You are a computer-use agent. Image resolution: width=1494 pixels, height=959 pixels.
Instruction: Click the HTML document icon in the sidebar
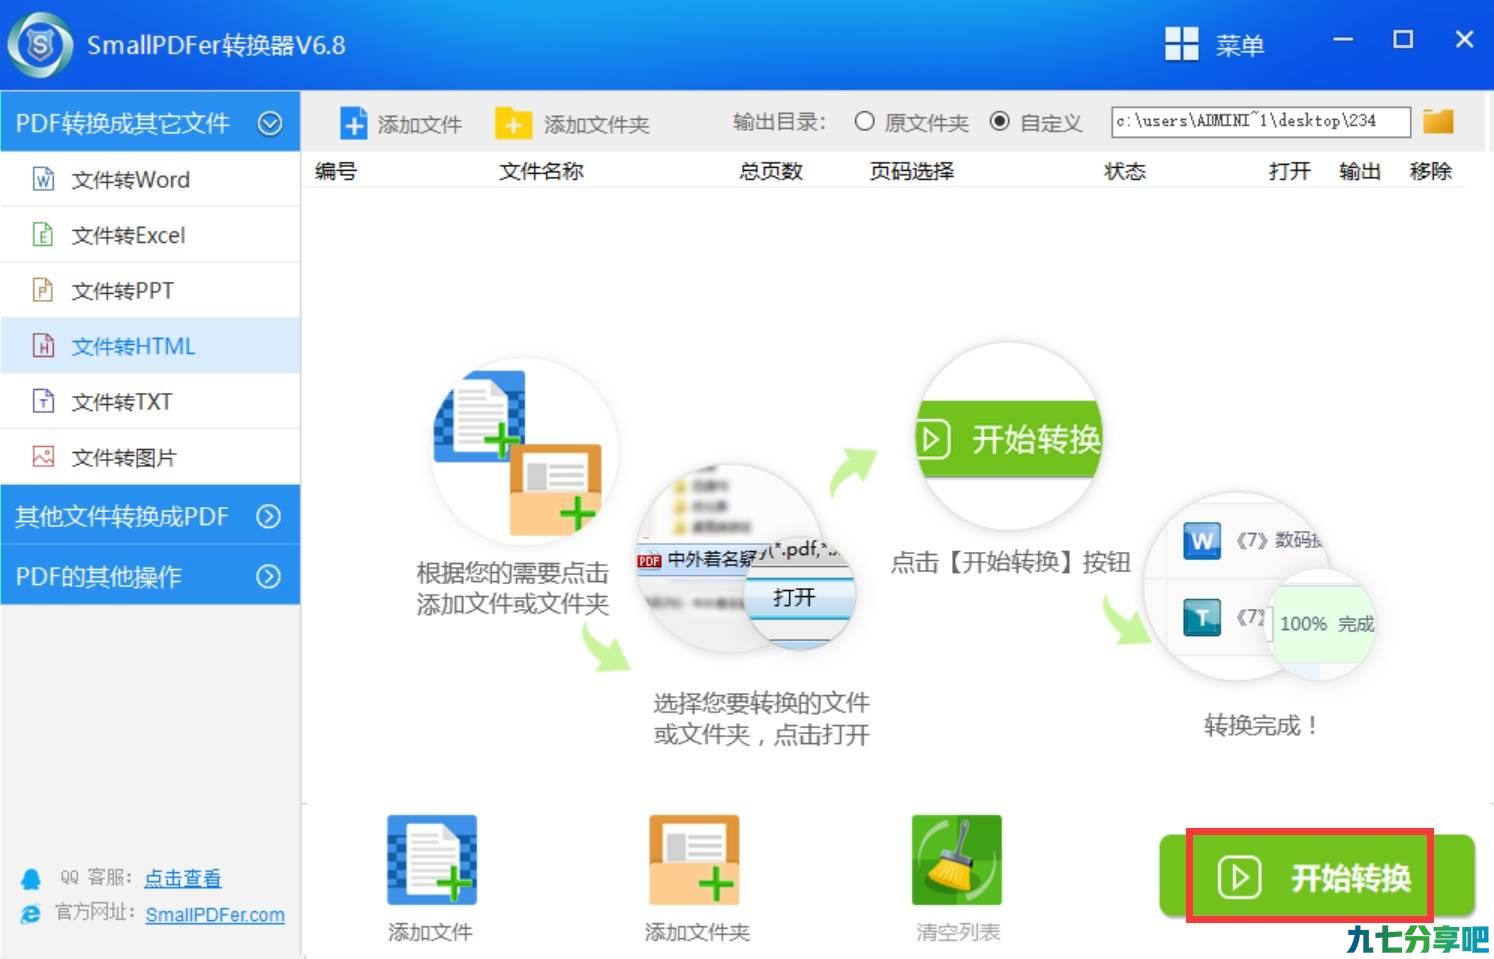(43, 346)
